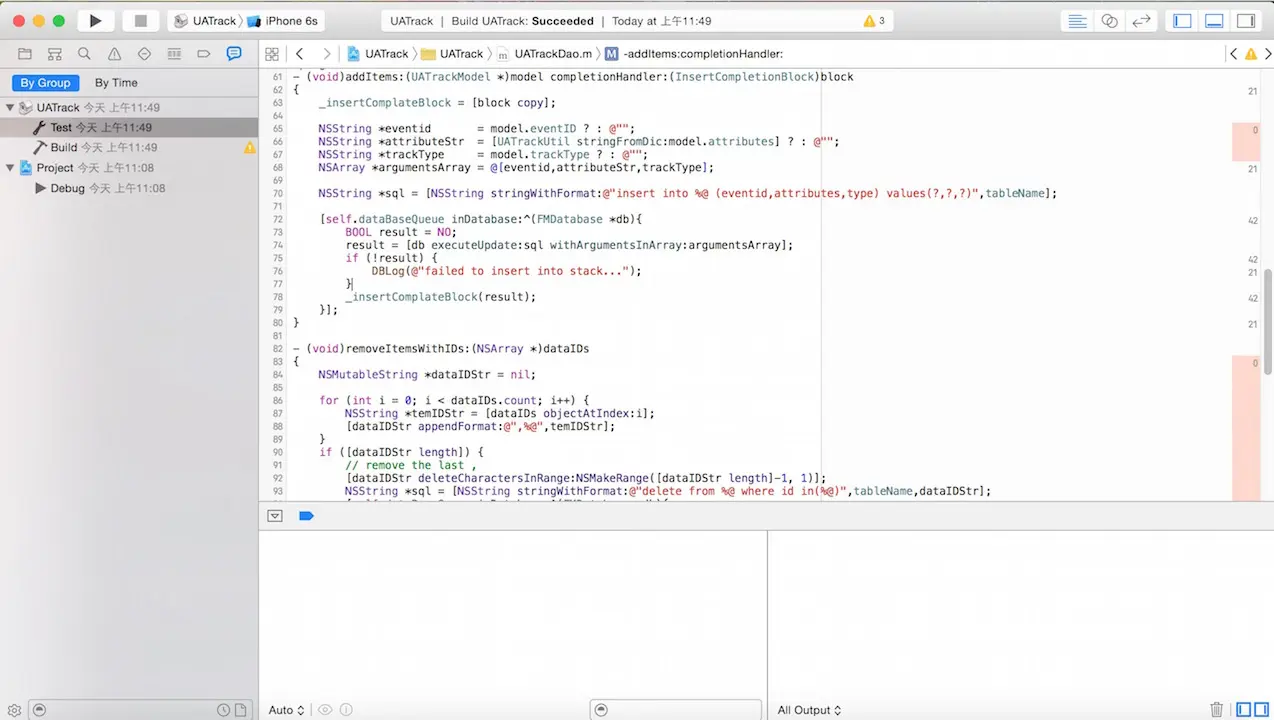Select the Test 上午11:49 report
The height and width of the screenshot is (720, 1274).
point(129,127)
